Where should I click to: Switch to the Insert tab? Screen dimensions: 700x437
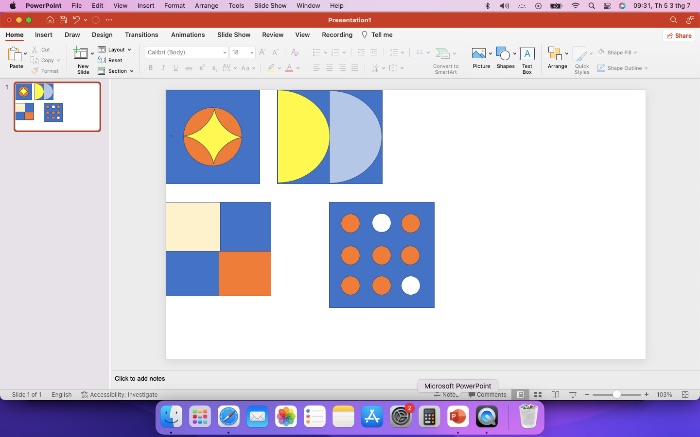coord(43,34)
